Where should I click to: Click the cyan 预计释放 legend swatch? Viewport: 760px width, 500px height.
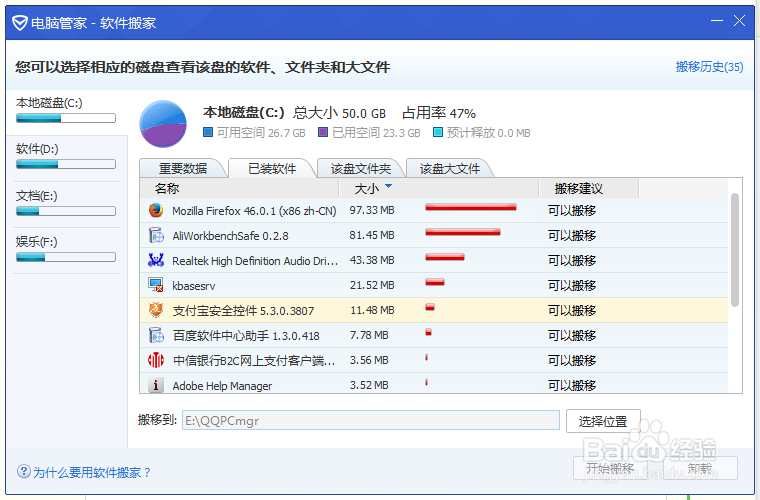coord(438,132)
